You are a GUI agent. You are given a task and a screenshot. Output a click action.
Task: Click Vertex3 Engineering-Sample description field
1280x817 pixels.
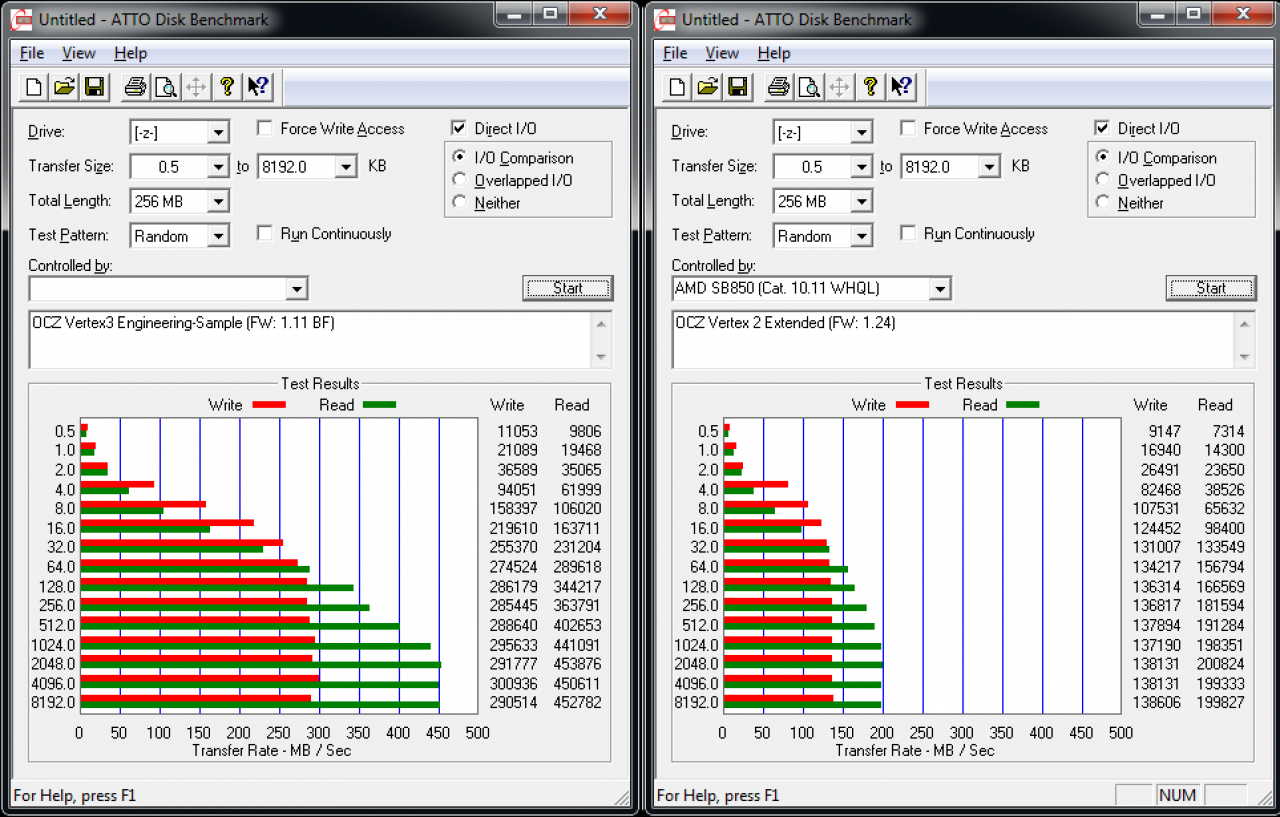(312, 340)
